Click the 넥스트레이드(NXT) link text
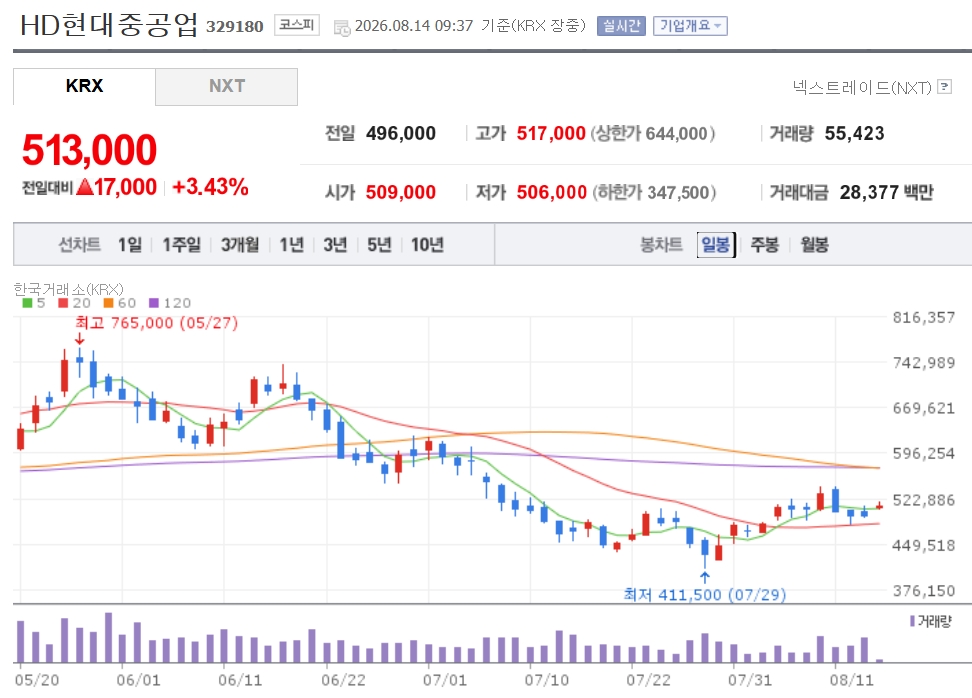The image size is (972, 698). point(862,87)
